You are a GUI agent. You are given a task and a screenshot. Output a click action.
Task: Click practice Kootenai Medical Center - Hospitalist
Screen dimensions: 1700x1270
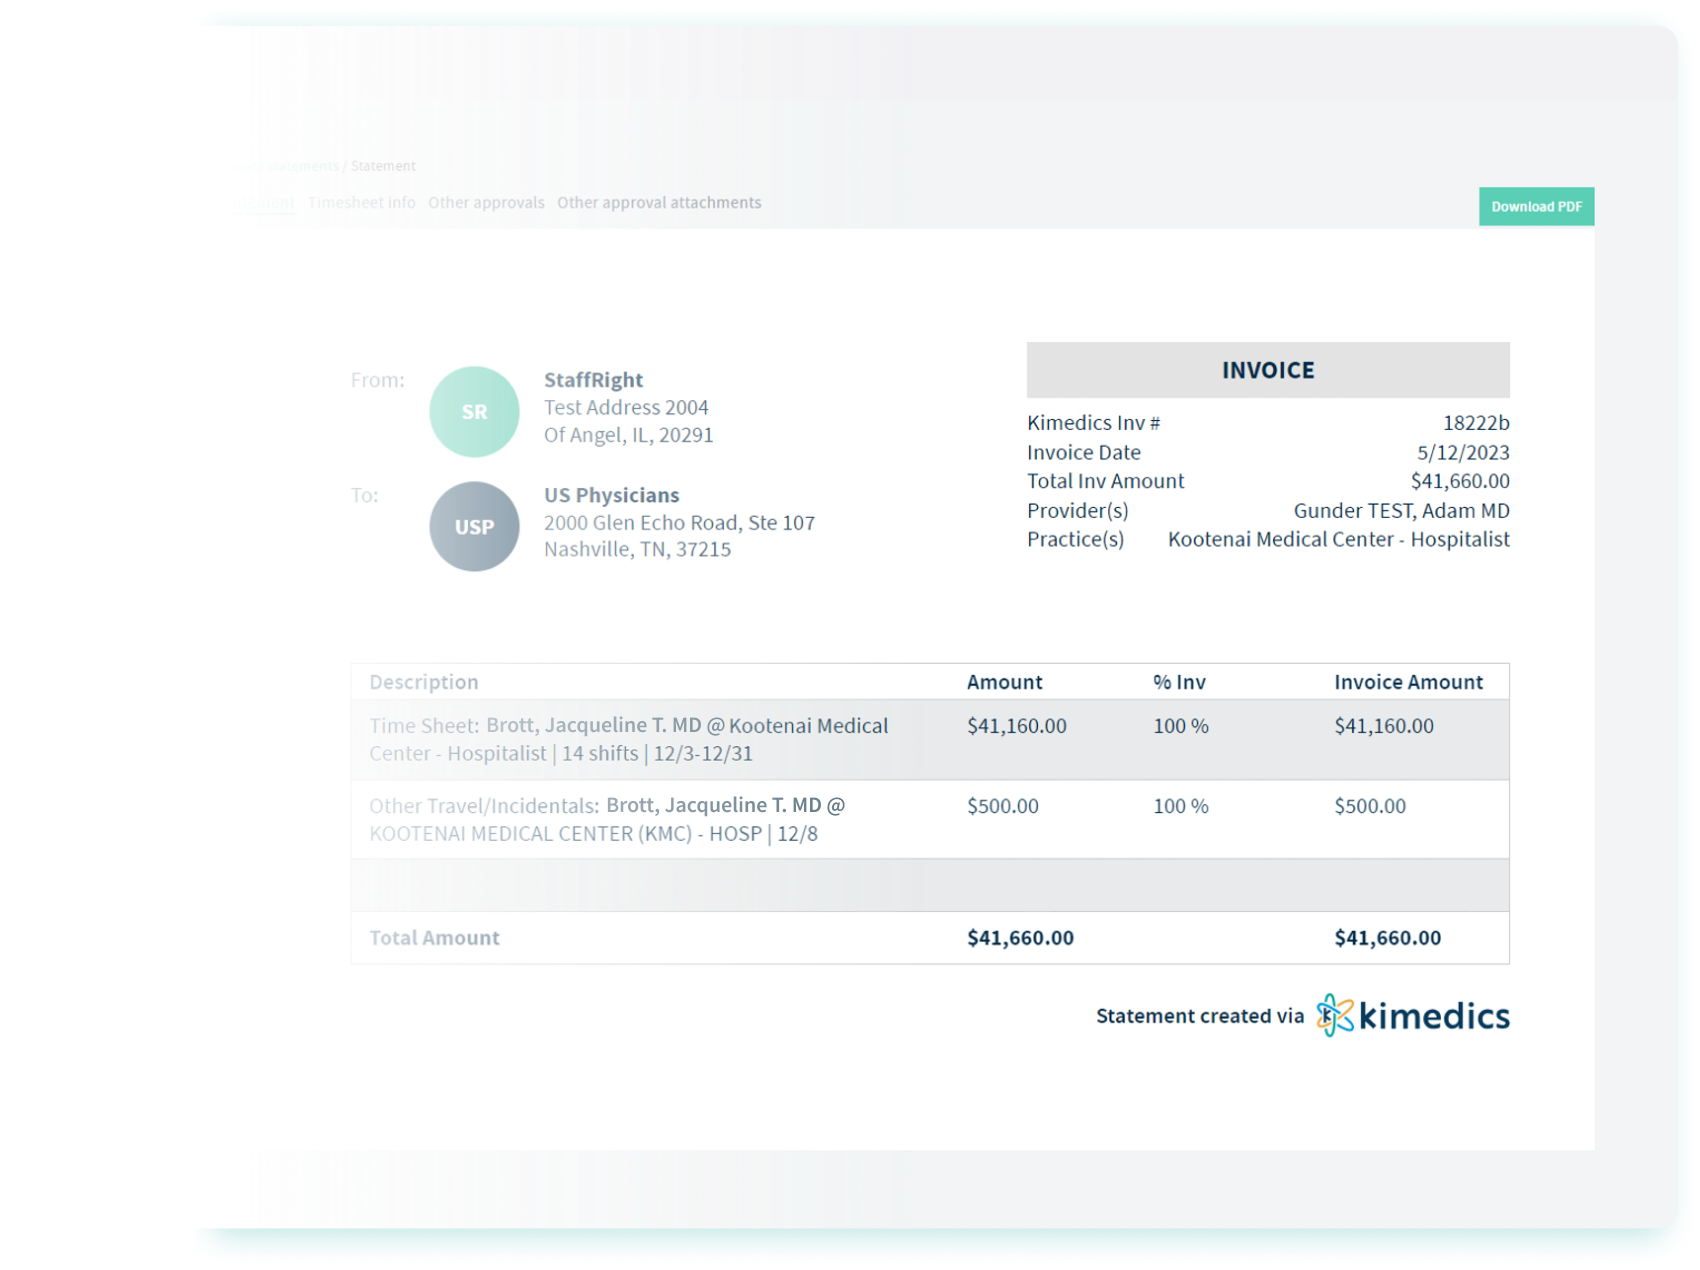click(1338, 540)
